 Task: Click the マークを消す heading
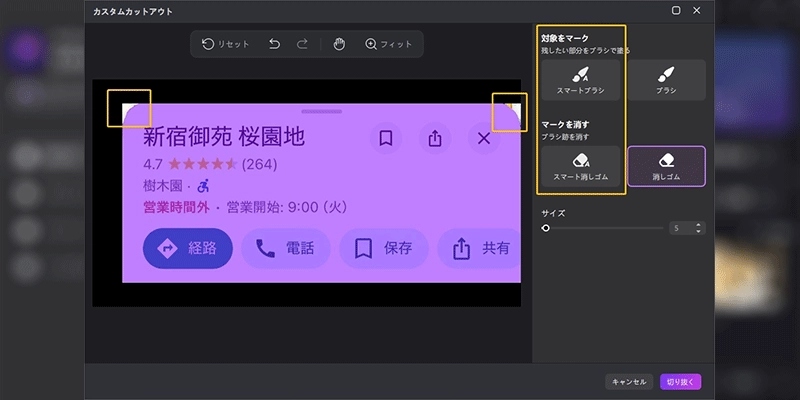(x=565, y=124)
